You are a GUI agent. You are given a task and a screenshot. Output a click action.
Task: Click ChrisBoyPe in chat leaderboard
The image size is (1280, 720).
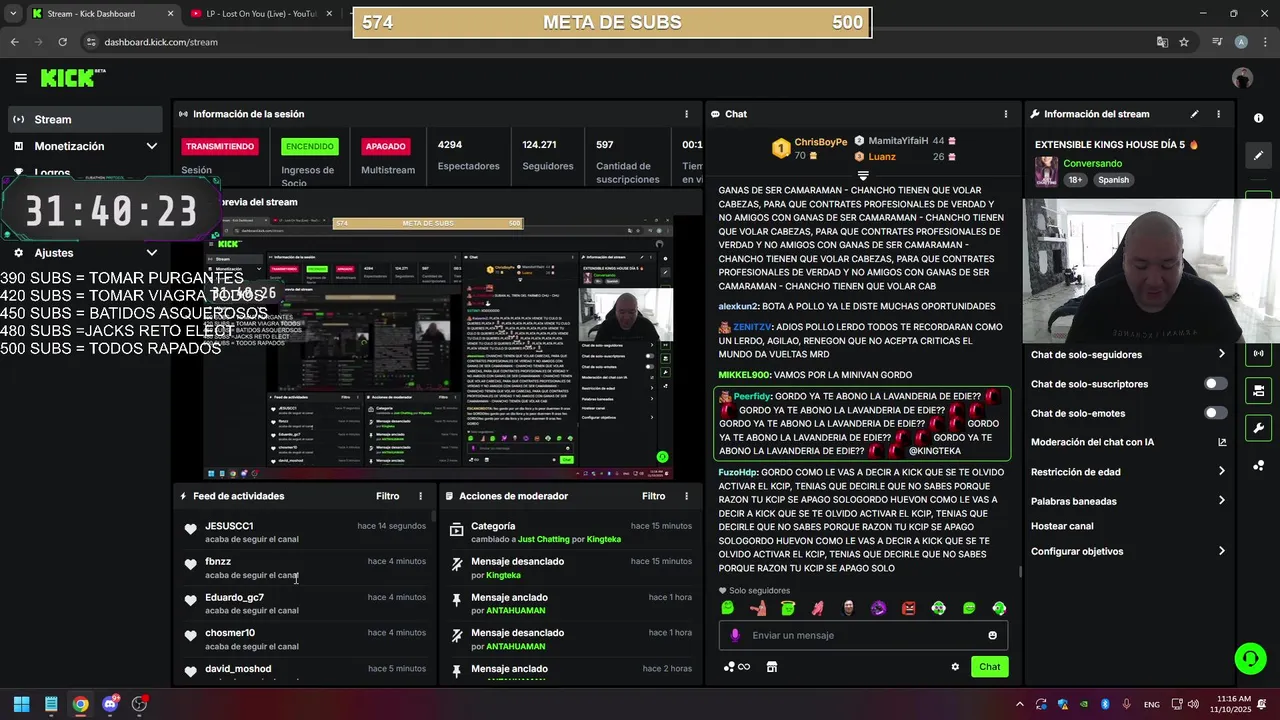(x=820, y=142)
